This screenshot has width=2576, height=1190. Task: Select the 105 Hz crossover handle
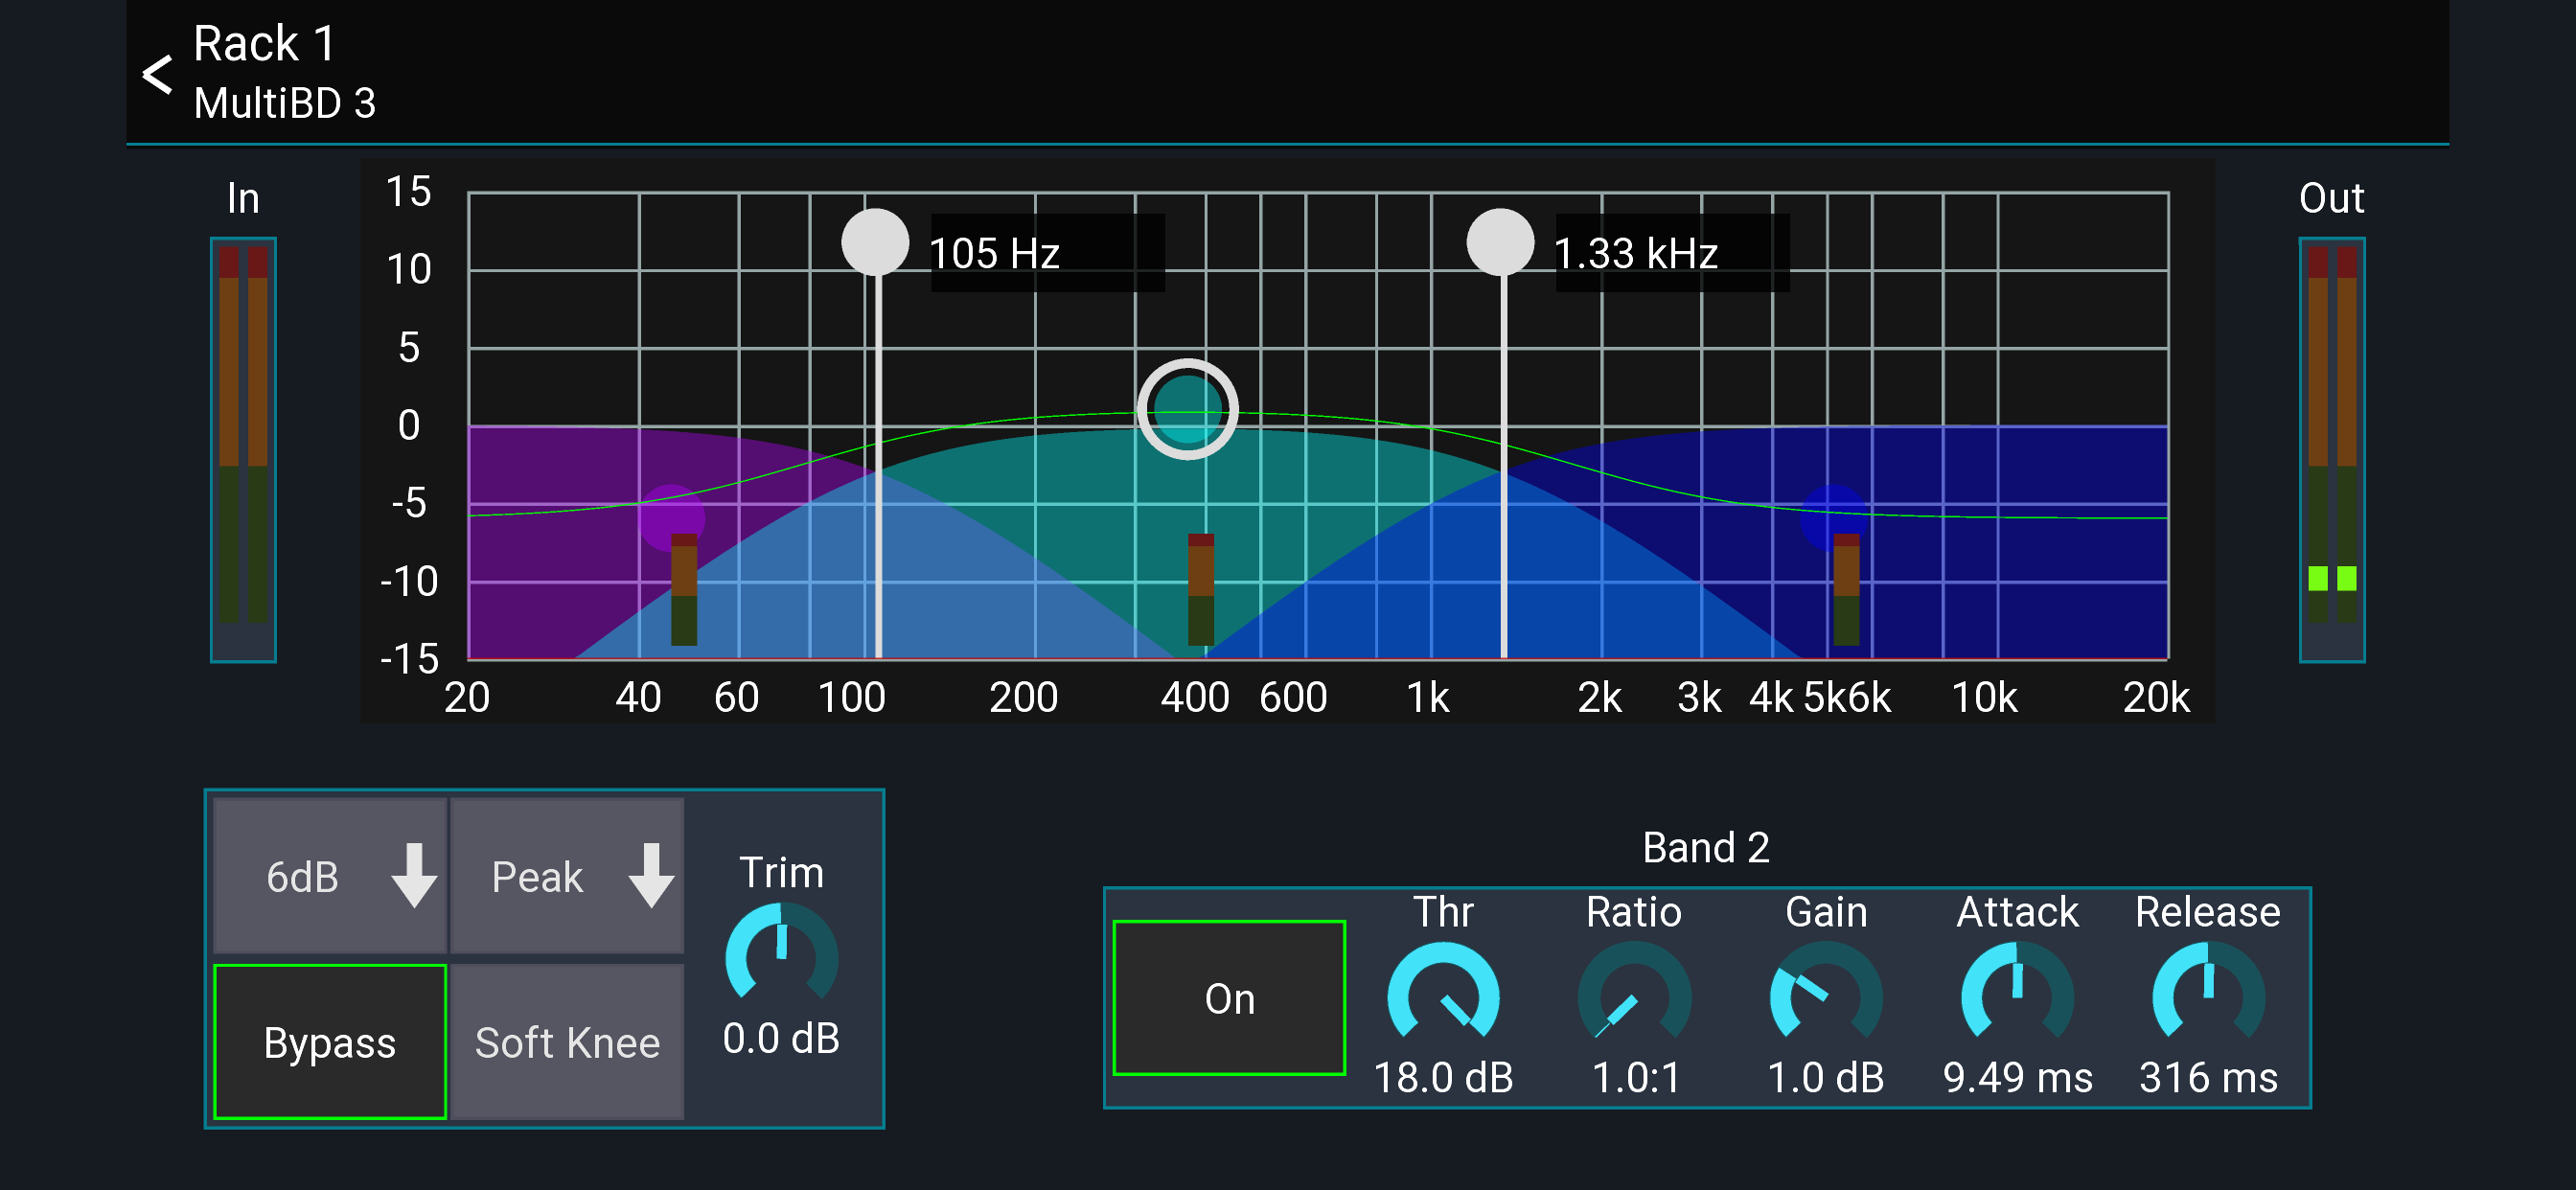pyautogui.click(x=875, y=242)
